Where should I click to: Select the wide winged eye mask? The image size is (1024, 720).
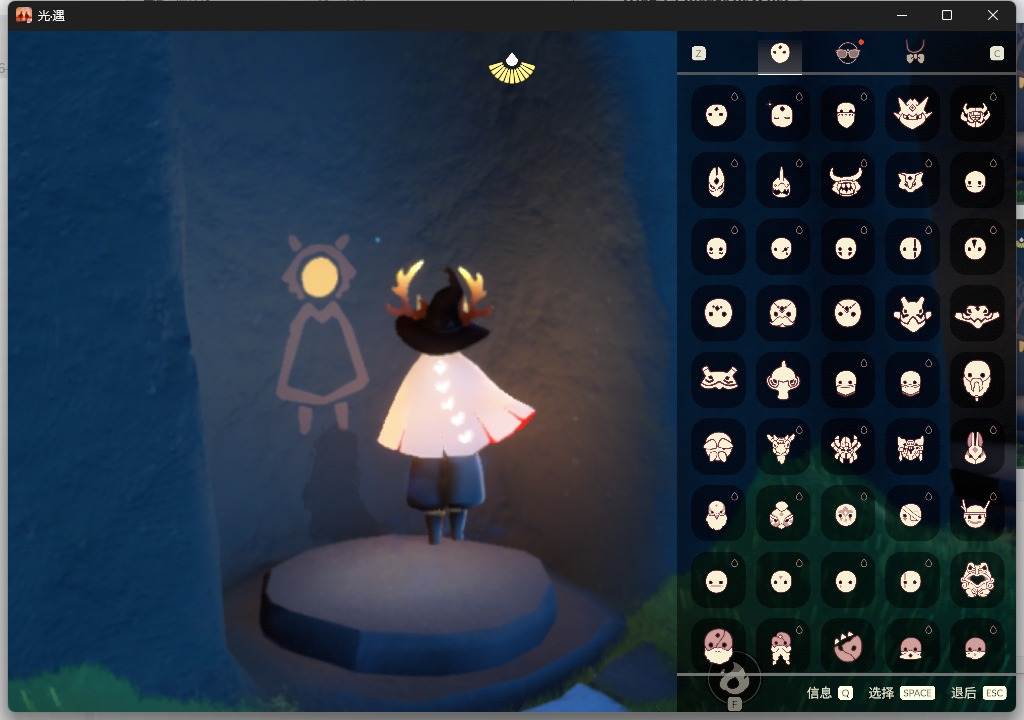(x=976, y=315)
